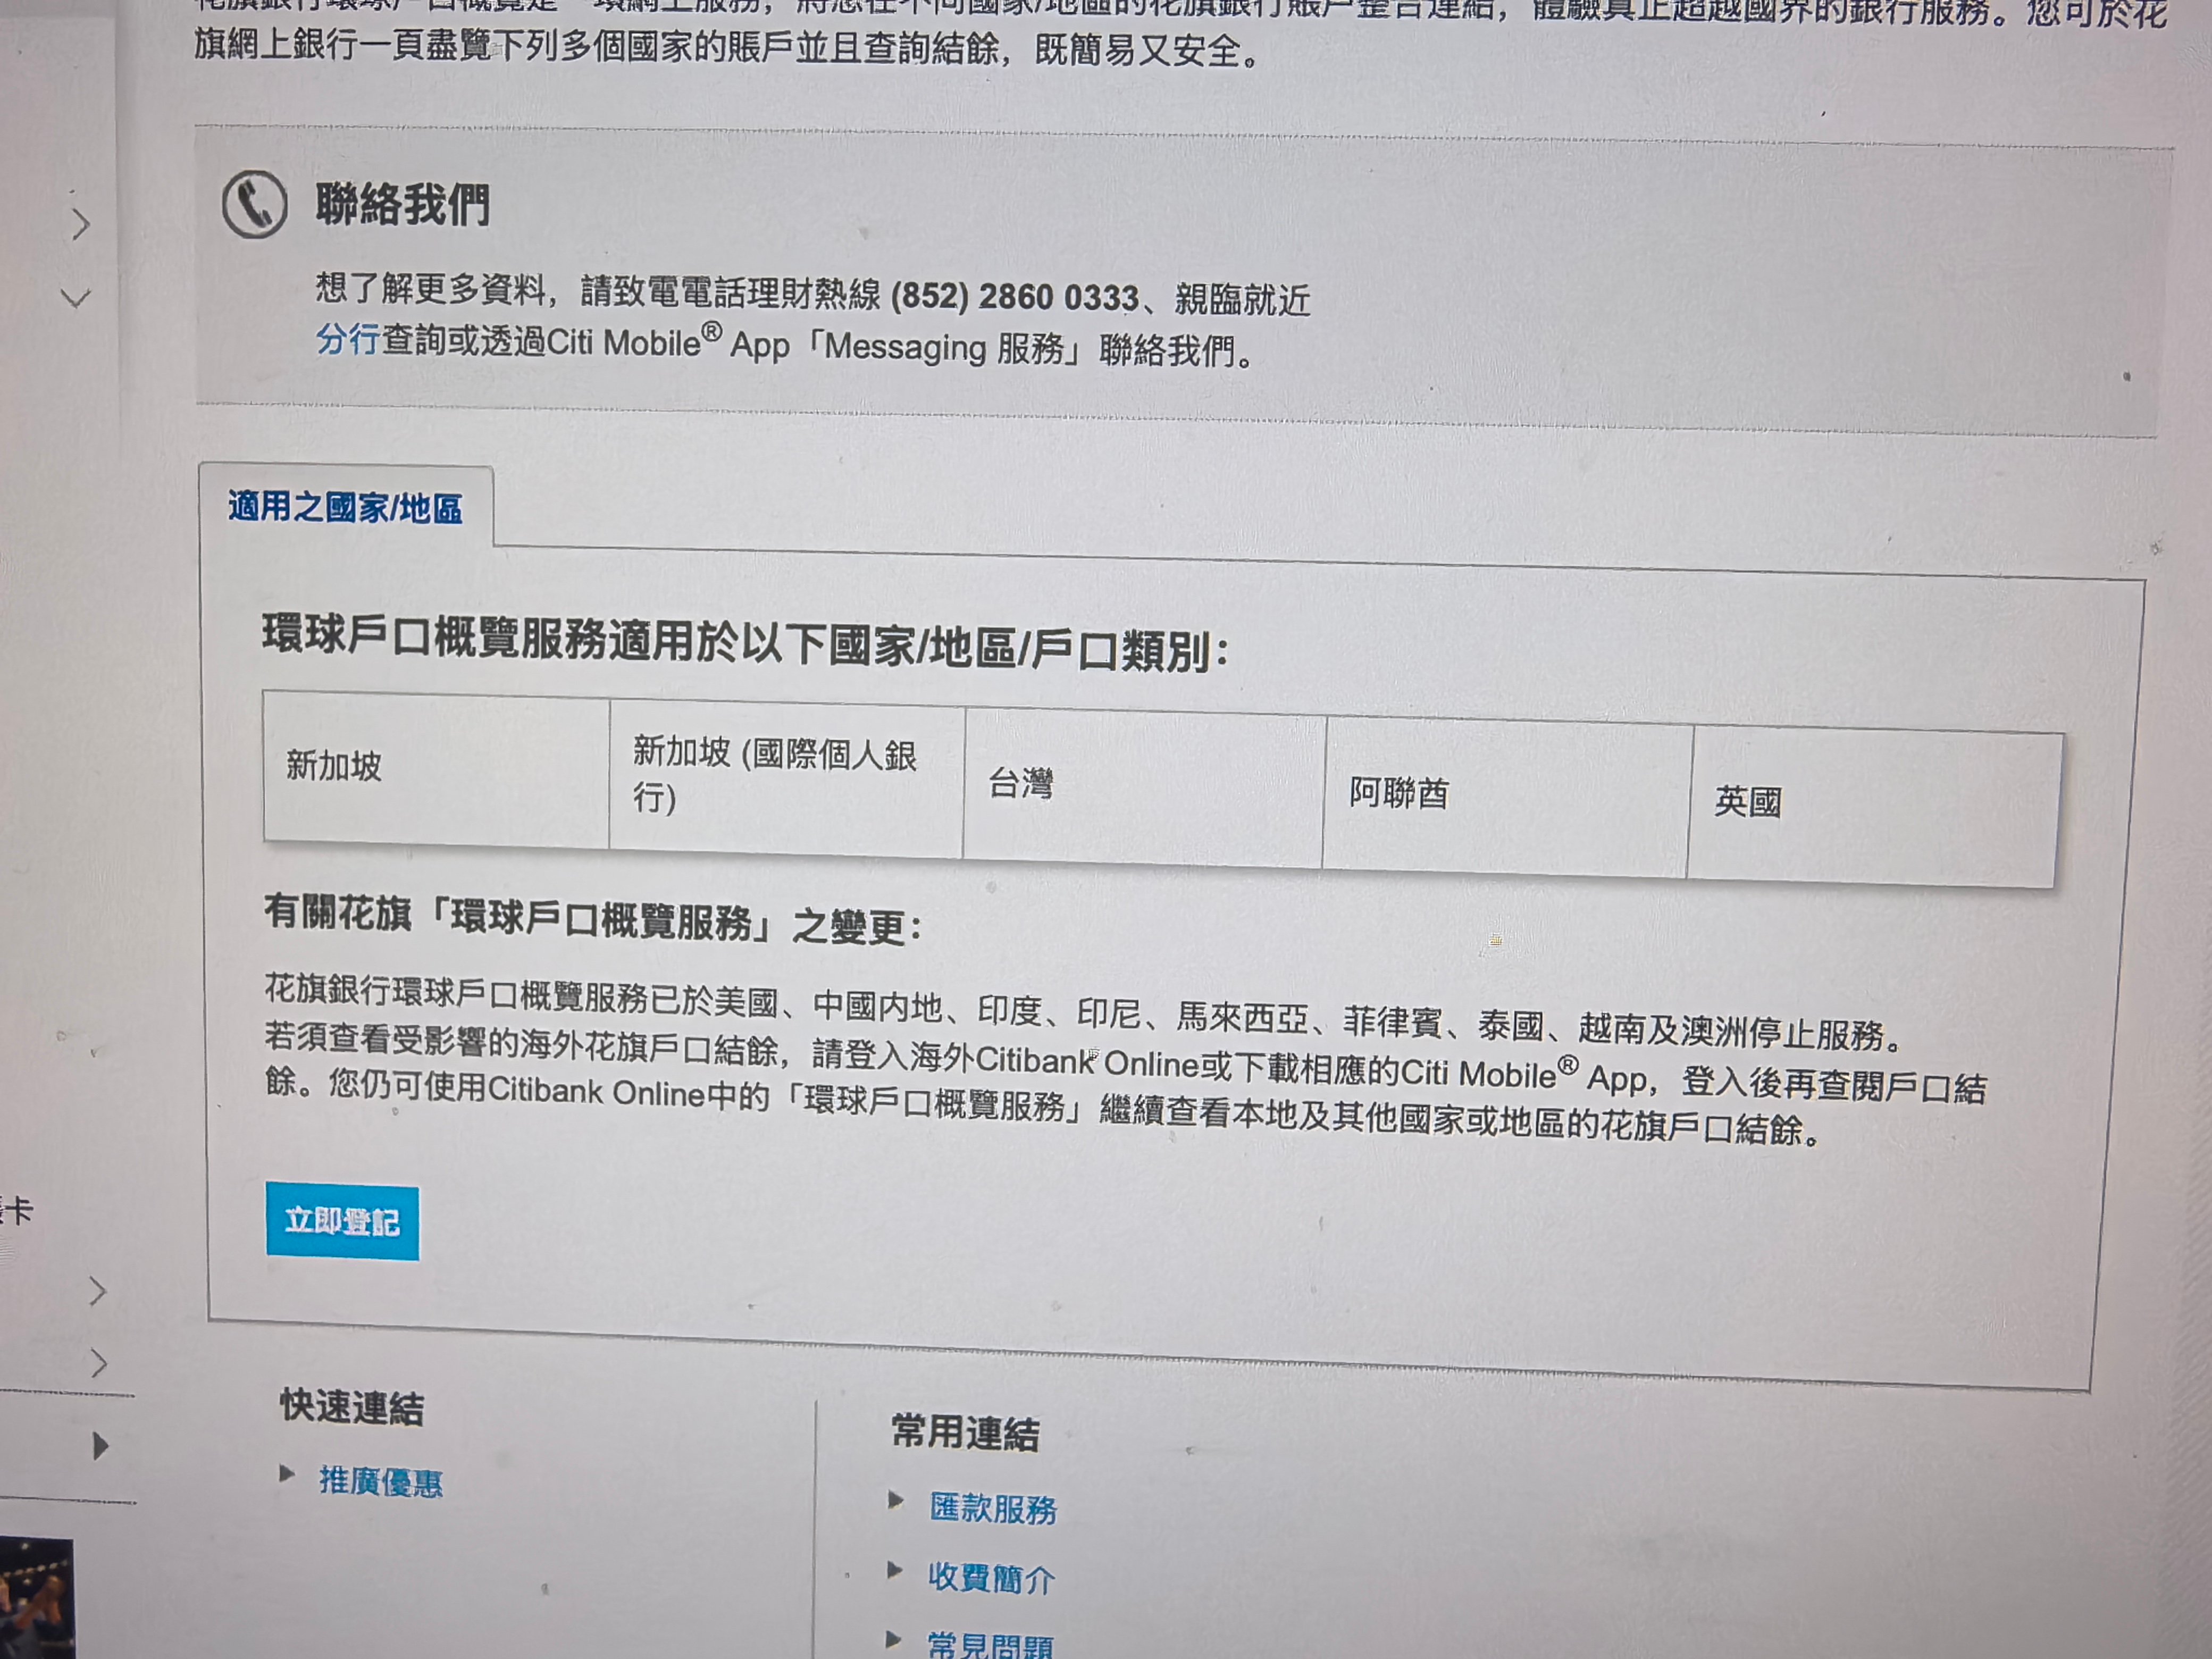Click the solid triangle arrow in left sidebar
This screenshot has height=1659, width=2212.
pos(100,1446)
